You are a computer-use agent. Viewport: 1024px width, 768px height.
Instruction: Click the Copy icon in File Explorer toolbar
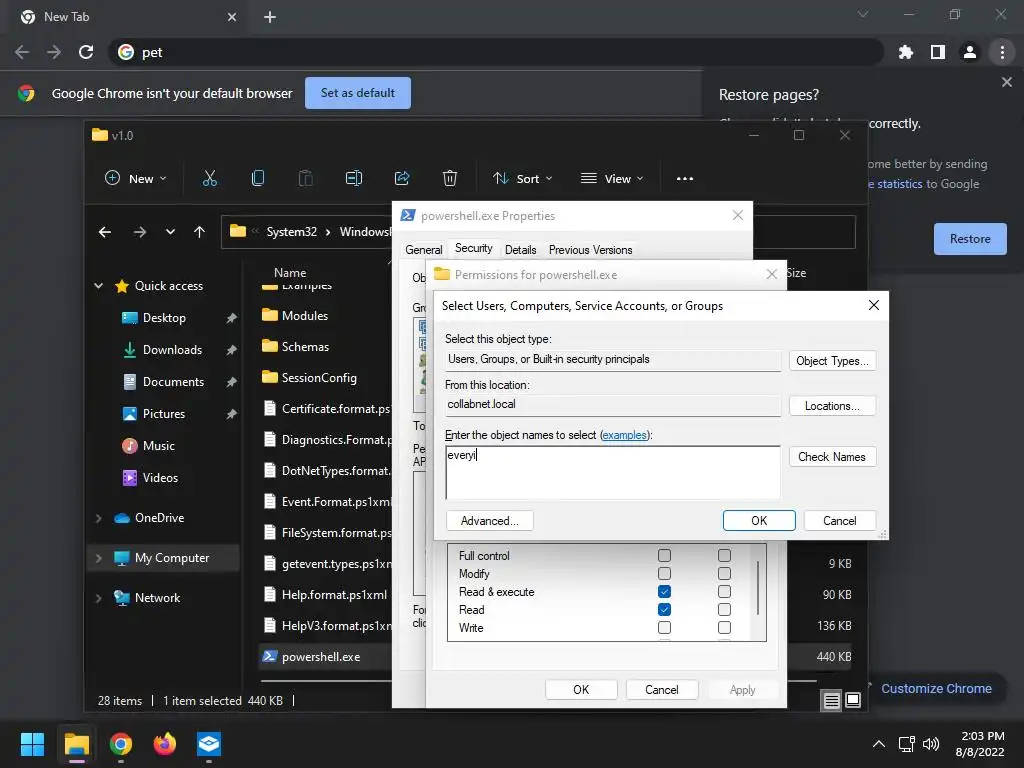coord(258,178)
